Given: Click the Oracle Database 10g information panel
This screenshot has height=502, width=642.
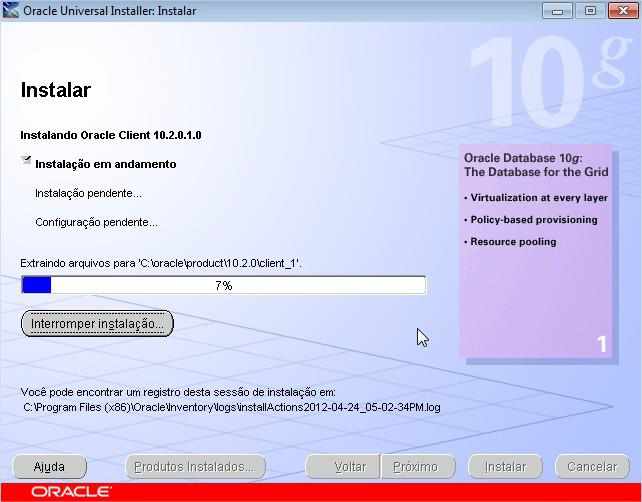Looking at the screenshot, I should point(536,251).
